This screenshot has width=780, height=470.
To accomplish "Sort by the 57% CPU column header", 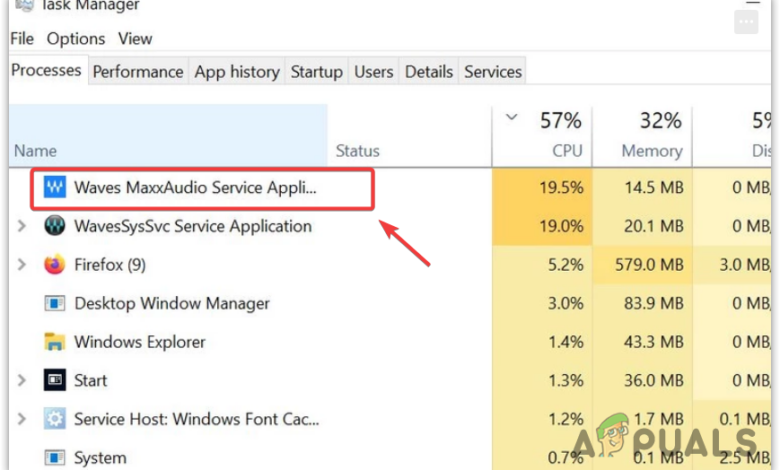I will click(x=542, y=135).
